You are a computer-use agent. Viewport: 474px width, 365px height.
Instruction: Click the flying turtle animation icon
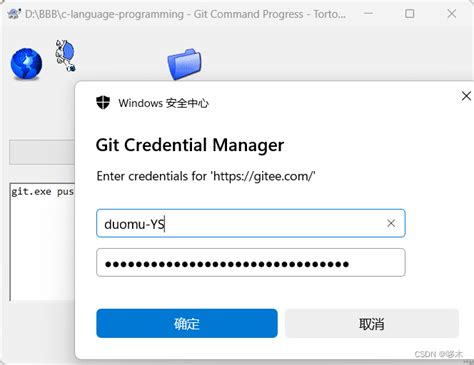[x=66, y=56]
